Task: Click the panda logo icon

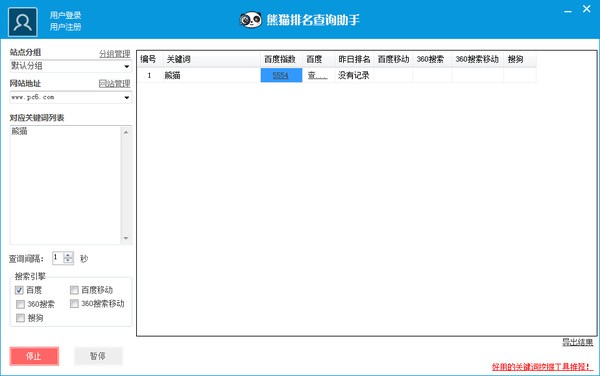Action: (x=251, y=20)
